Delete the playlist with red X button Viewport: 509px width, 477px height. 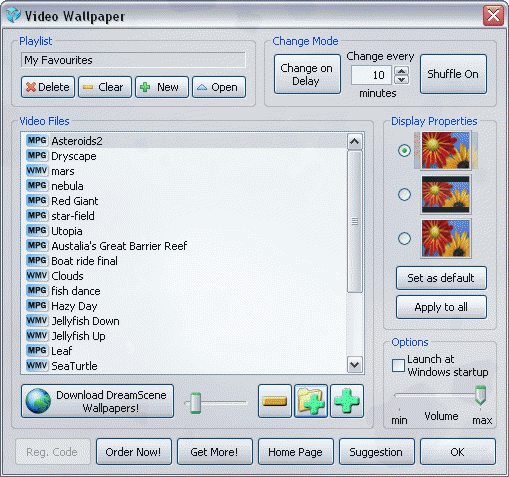48,87
